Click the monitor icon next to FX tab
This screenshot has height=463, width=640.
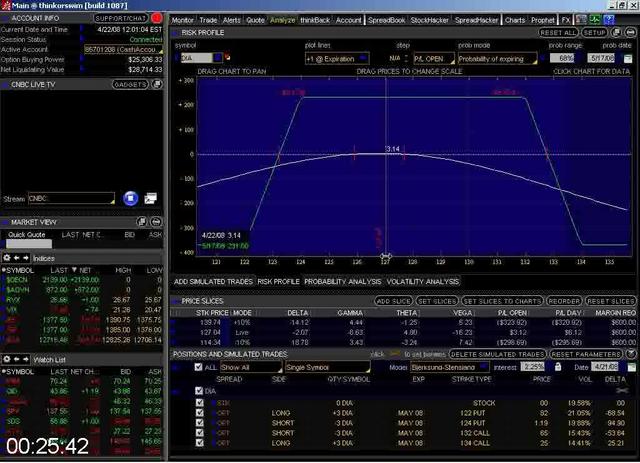tap(581, 20)
